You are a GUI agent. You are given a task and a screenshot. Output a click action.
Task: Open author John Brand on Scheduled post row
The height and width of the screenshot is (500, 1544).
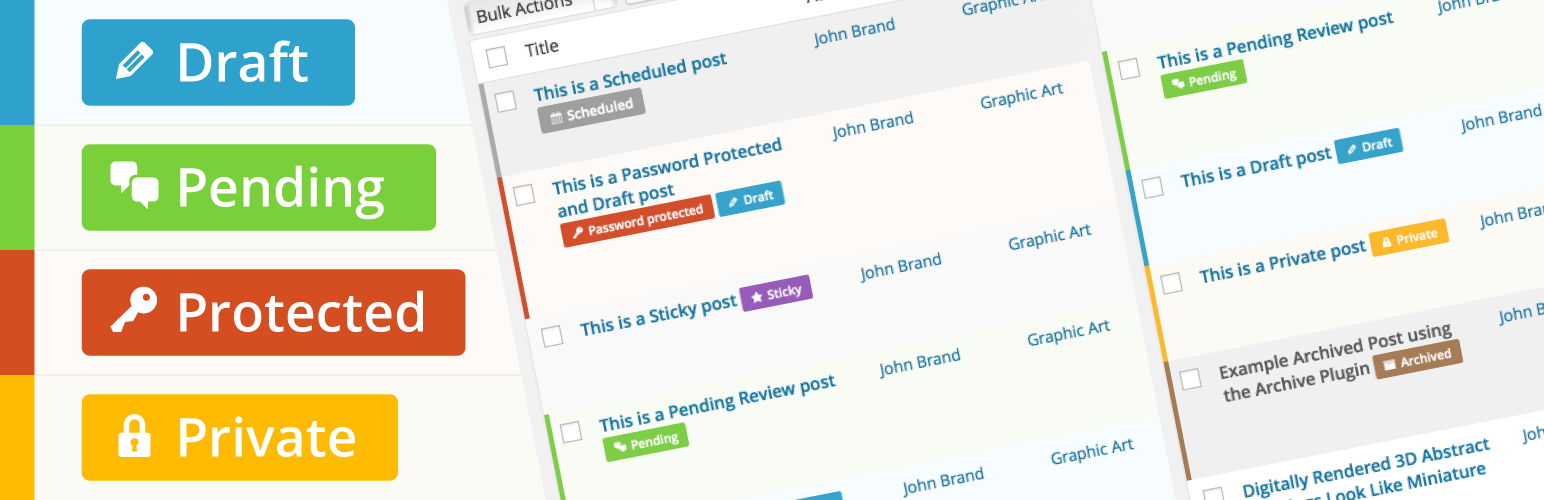tap(854, 33)
